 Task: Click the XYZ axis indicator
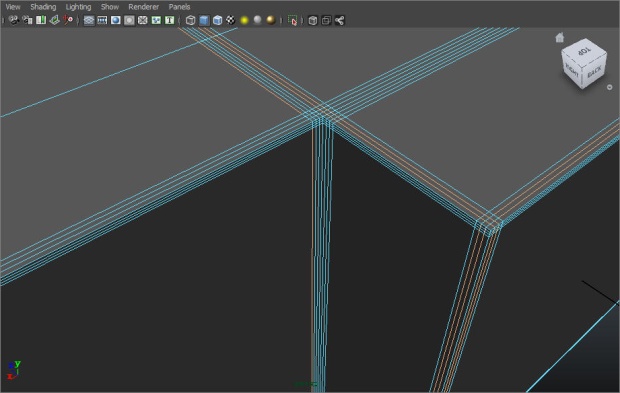point(13,370)
